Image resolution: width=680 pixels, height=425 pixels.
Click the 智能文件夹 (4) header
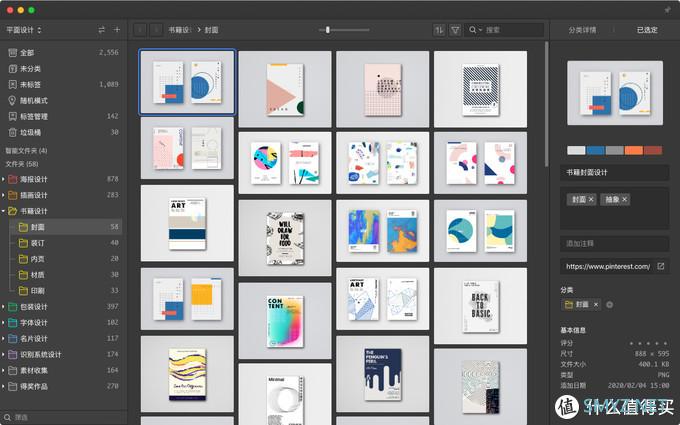(x=26, y=151)
